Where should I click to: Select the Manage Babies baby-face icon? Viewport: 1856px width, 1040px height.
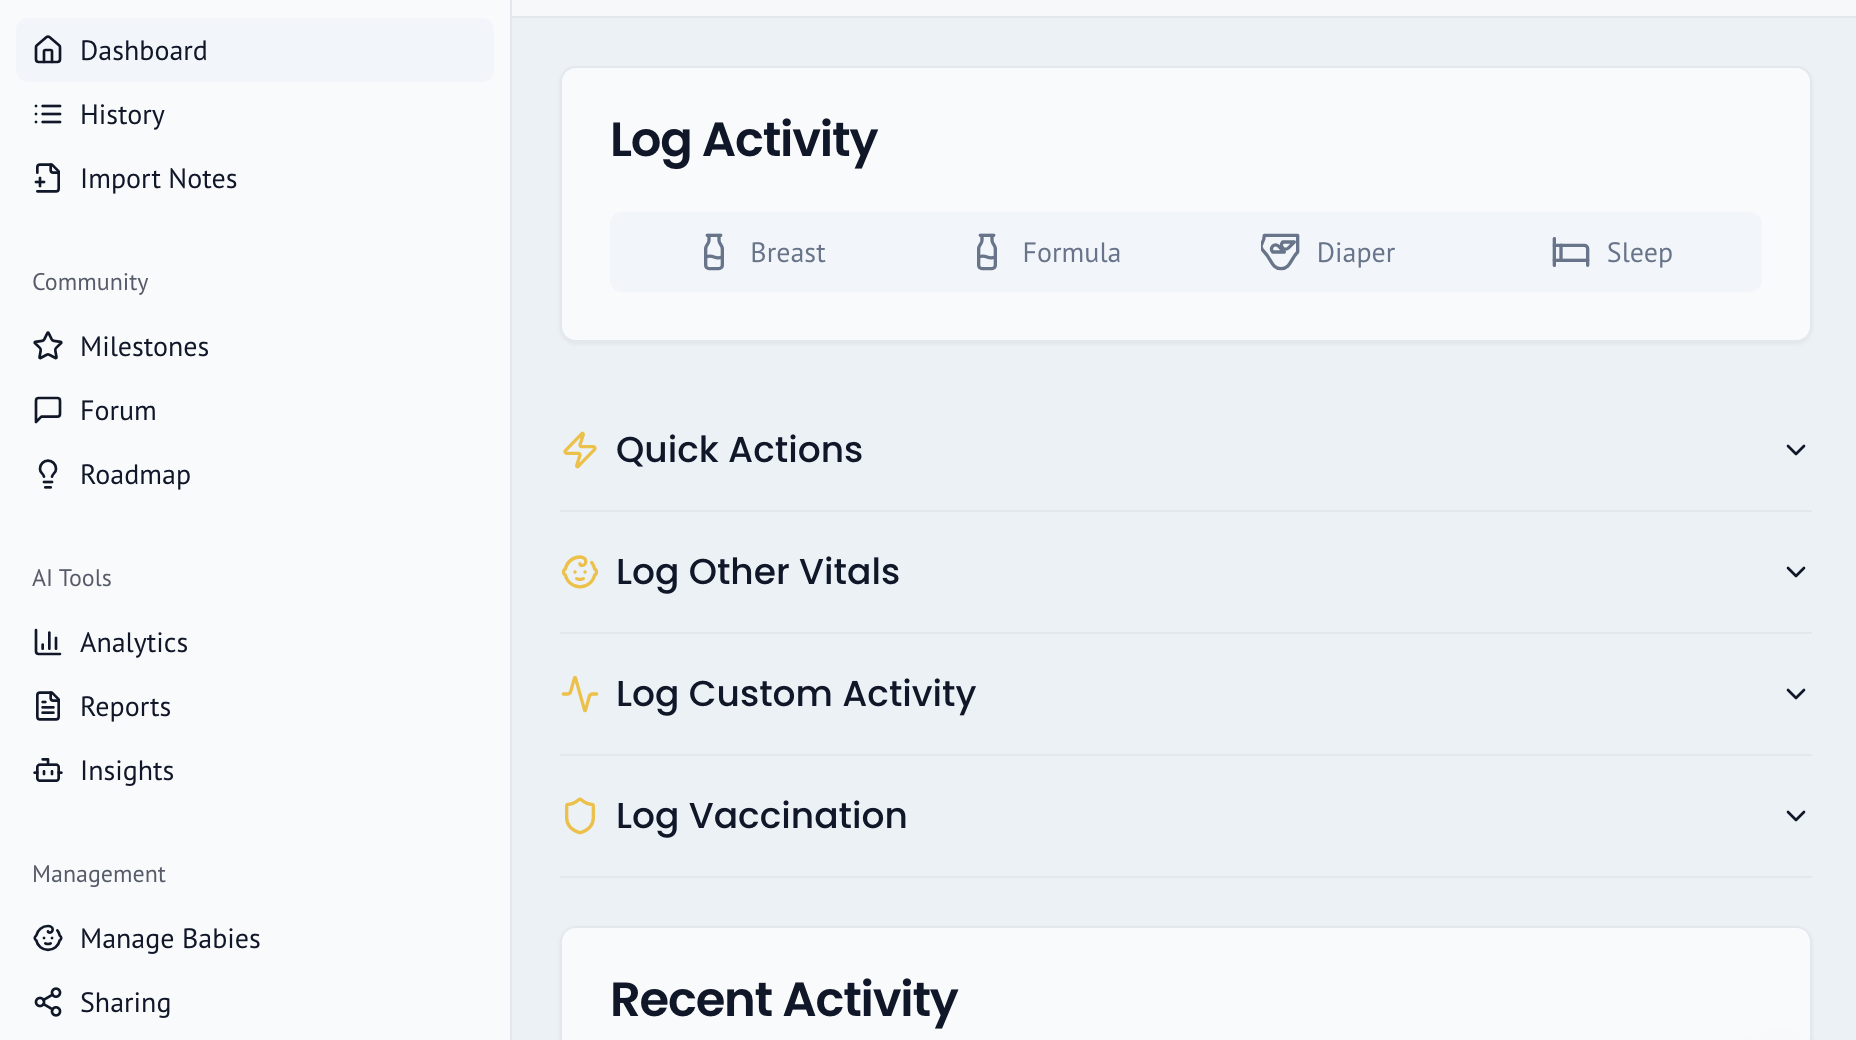coord(48,938)
